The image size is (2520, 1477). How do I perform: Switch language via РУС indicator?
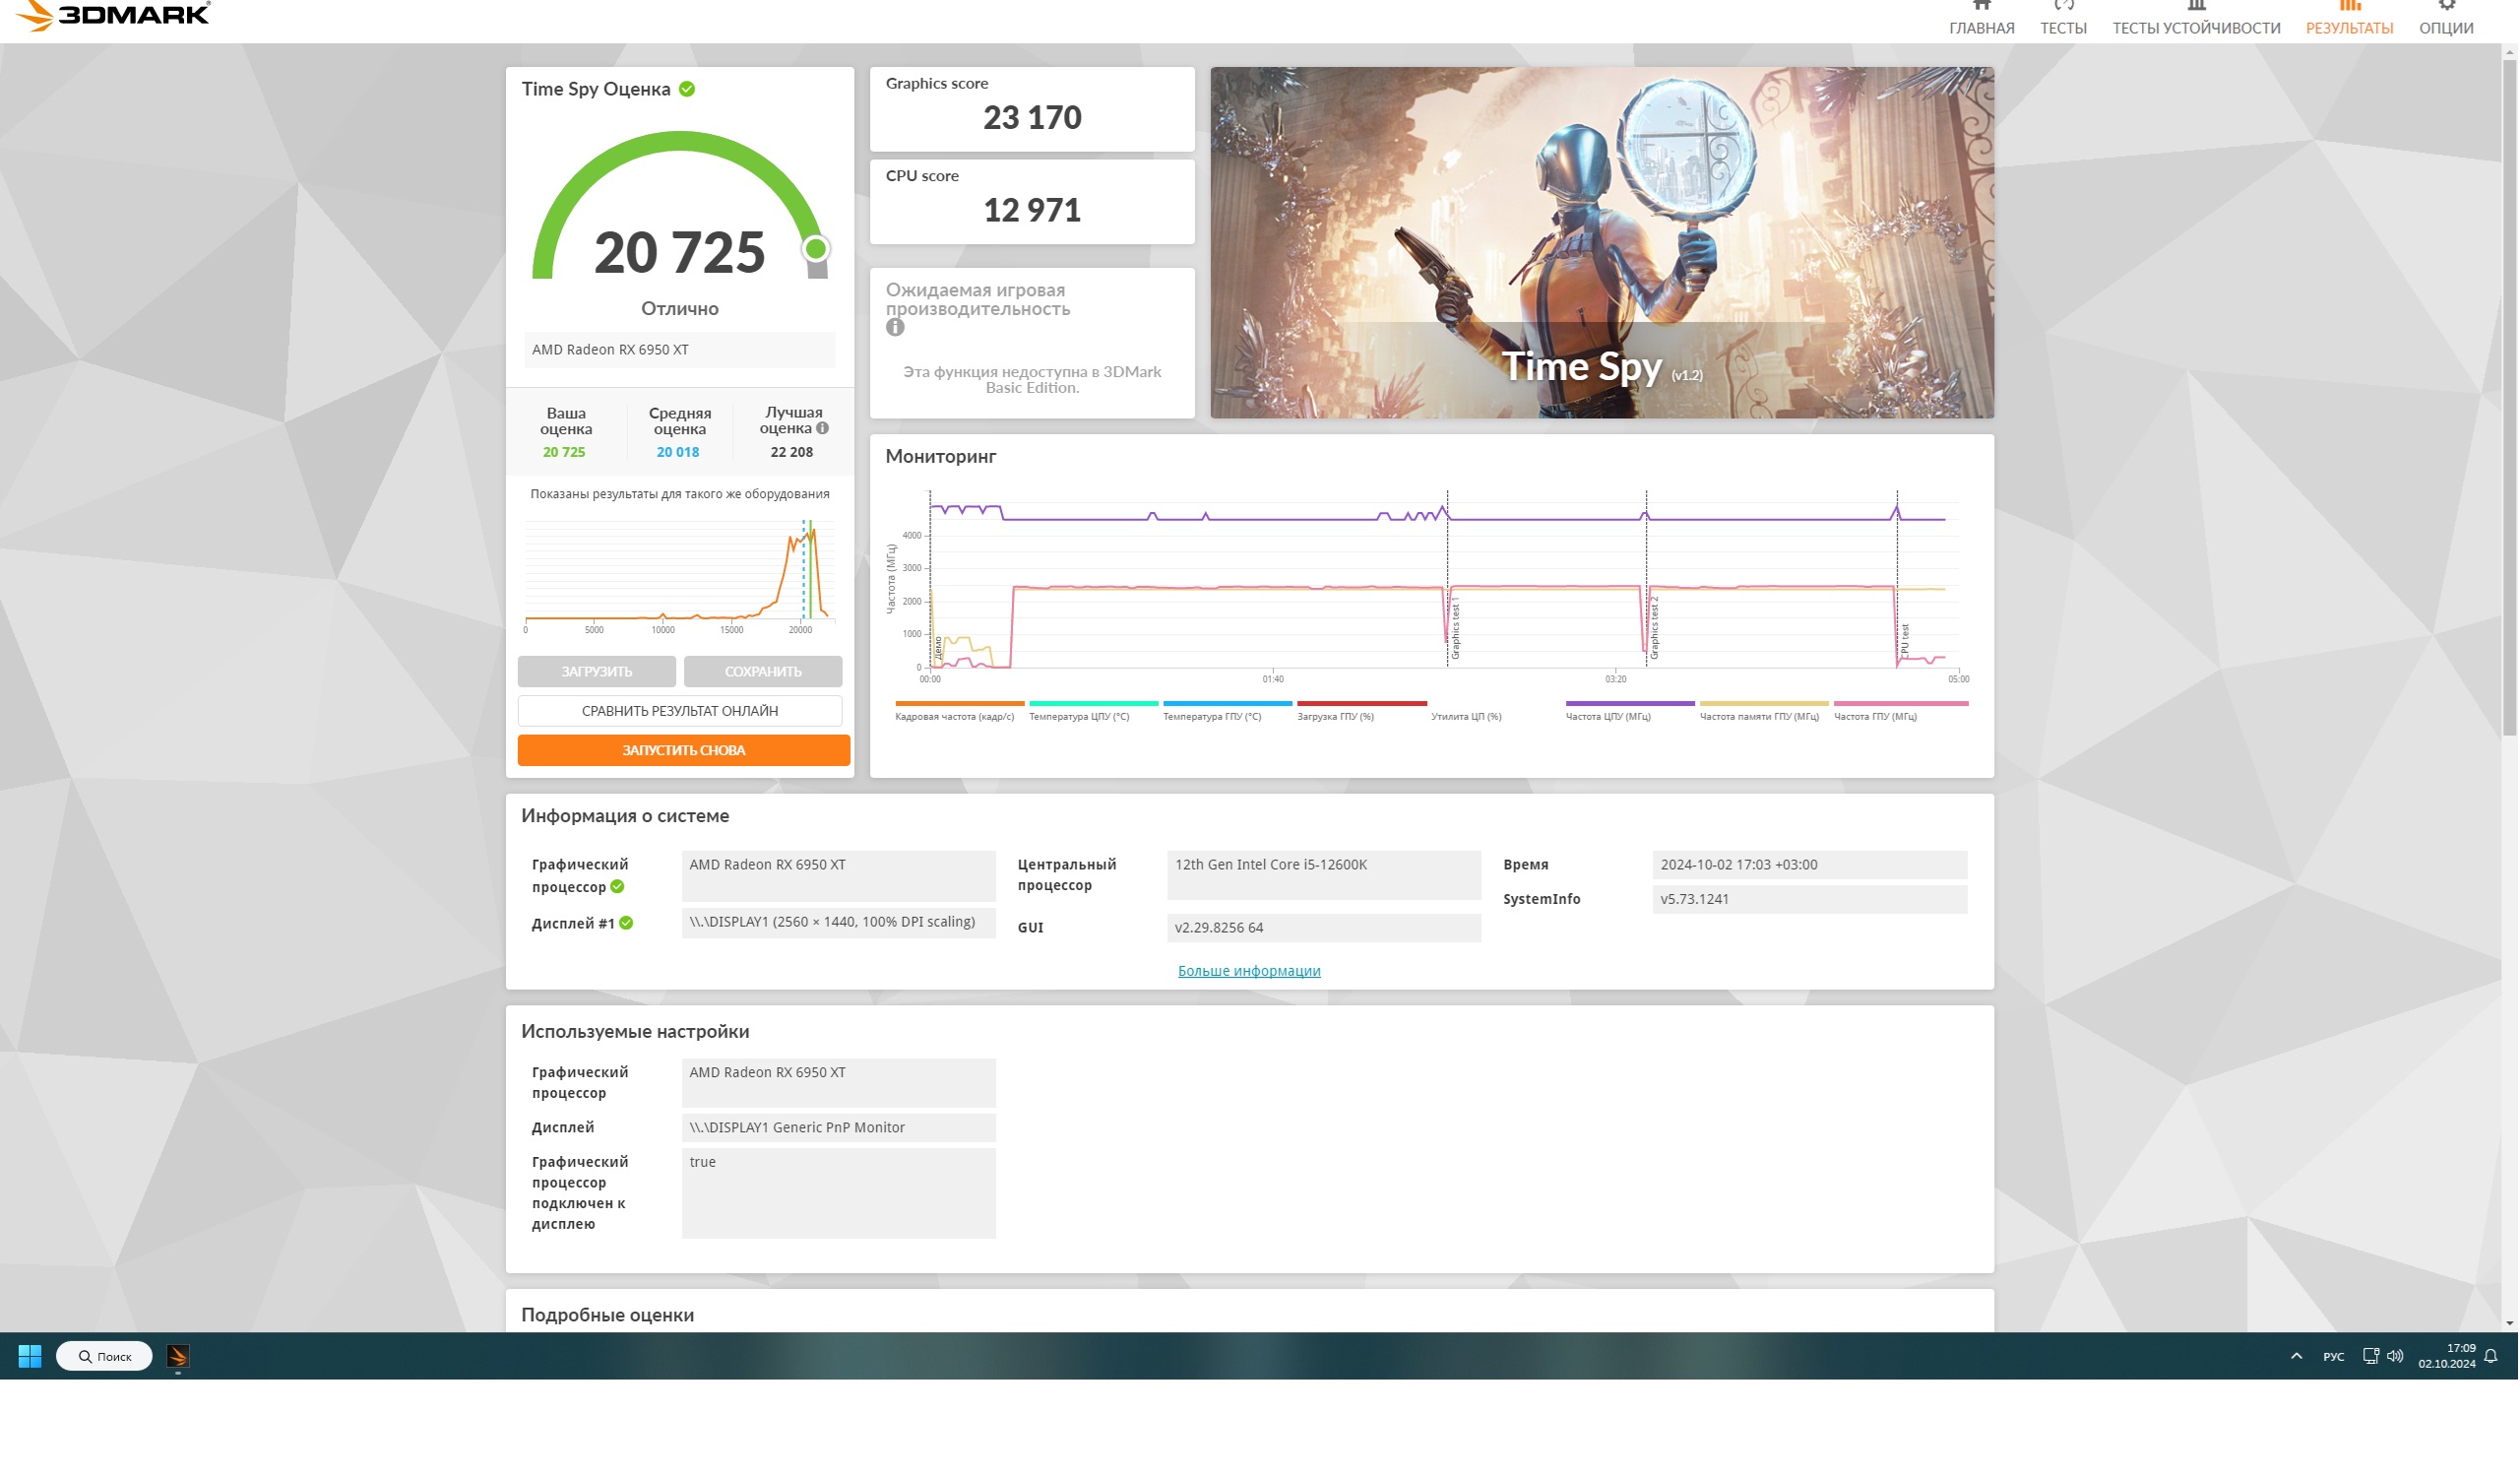2335,1357
